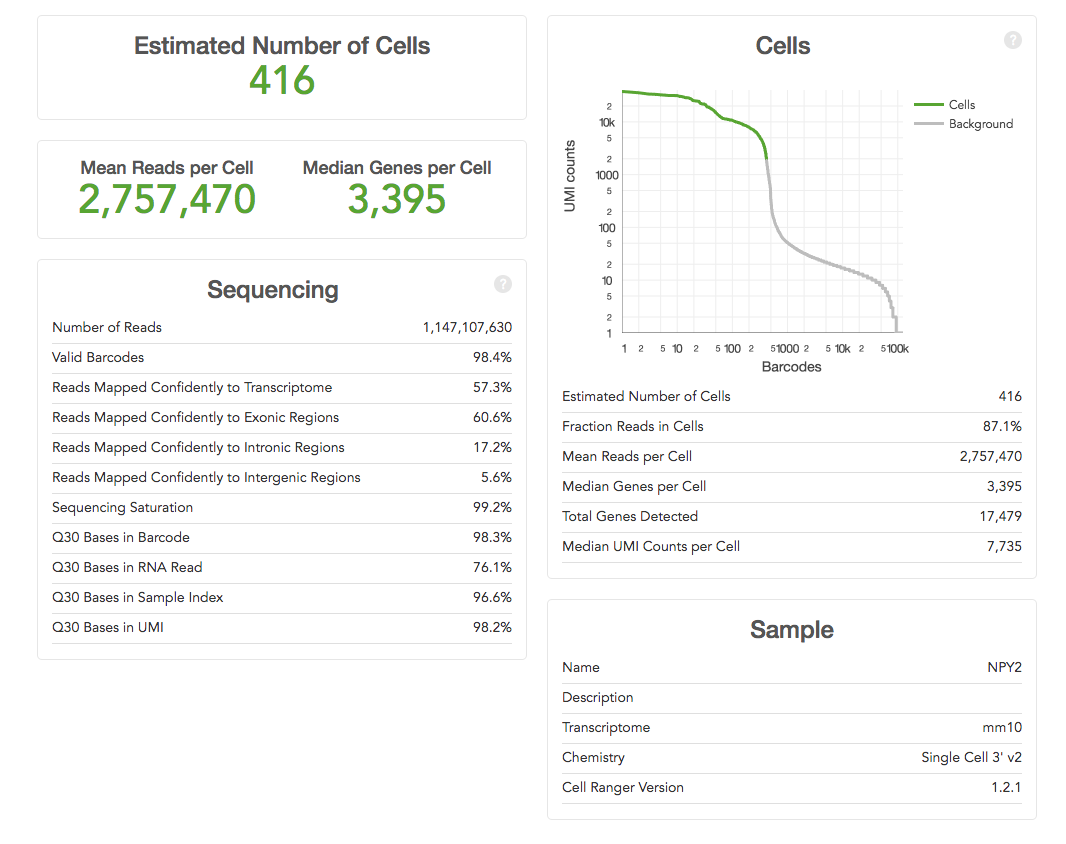The width and height of the screenshot is (1066, 844).
Task: Open help for the Cells panel
Action: click(x=1012, y=40)
